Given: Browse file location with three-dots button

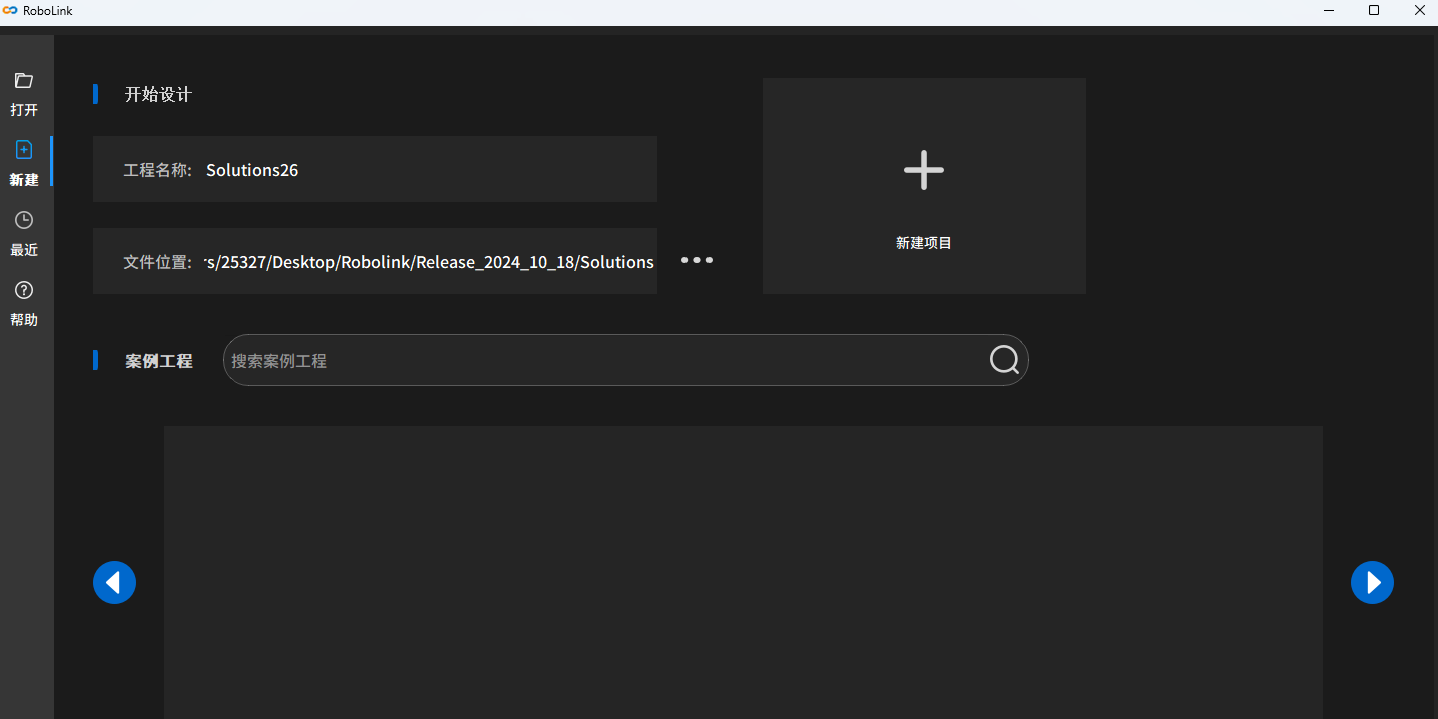Looking at the screenshot, I should pyautogui.click(x=697, y=260).
